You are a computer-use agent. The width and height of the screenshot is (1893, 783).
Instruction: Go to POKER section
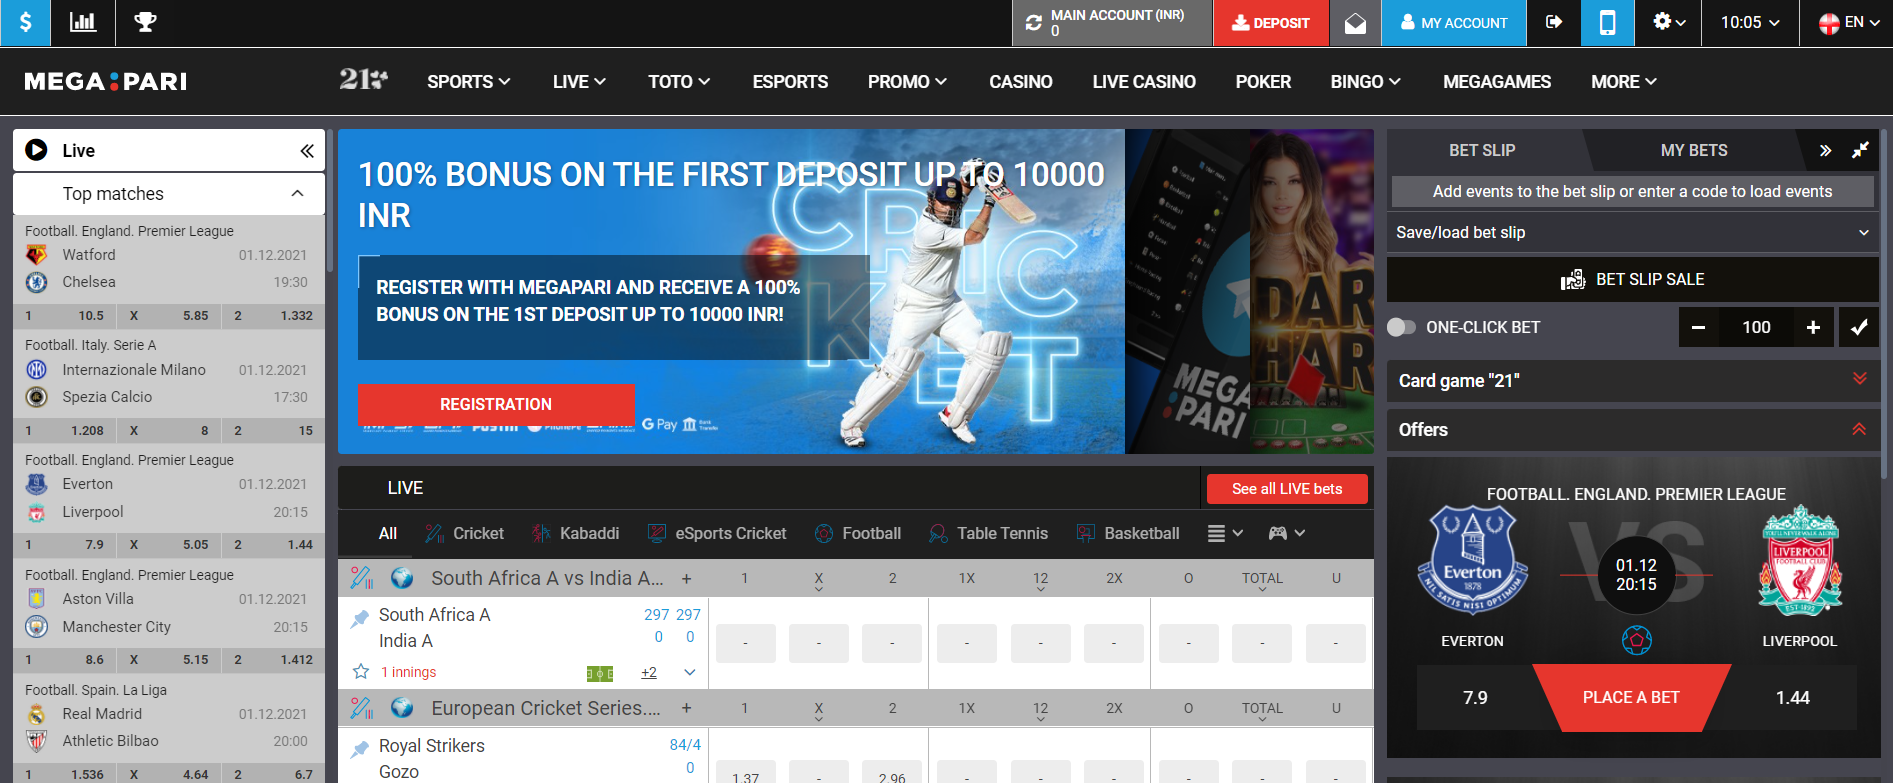[1263, 82]
